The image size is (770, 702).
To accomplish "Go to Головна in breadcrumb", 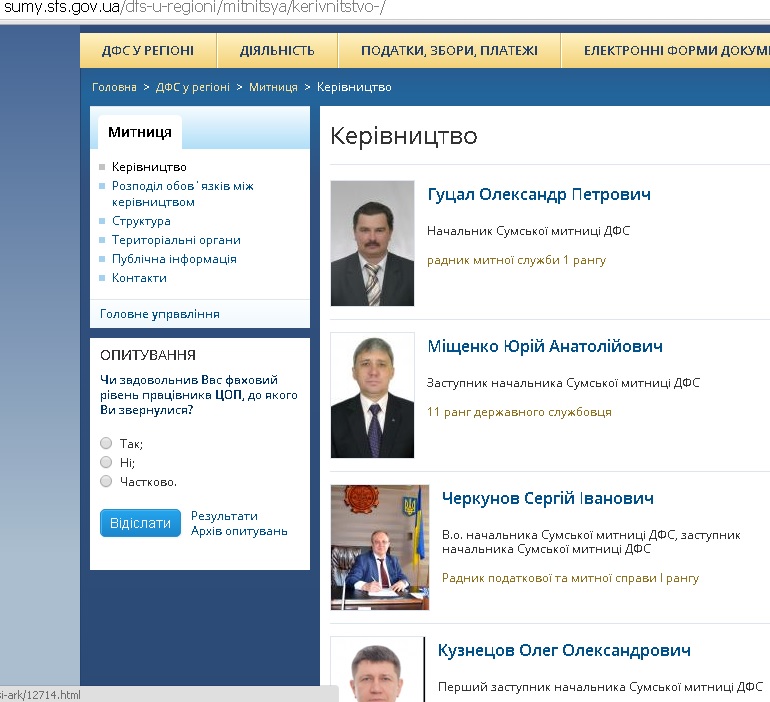I will 114,87.
